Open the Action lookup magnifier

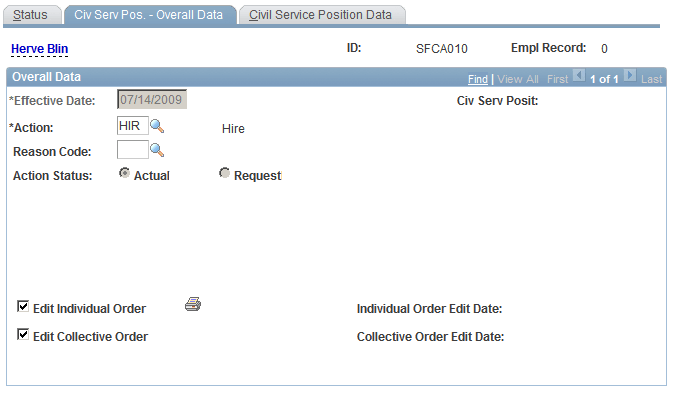157,127
